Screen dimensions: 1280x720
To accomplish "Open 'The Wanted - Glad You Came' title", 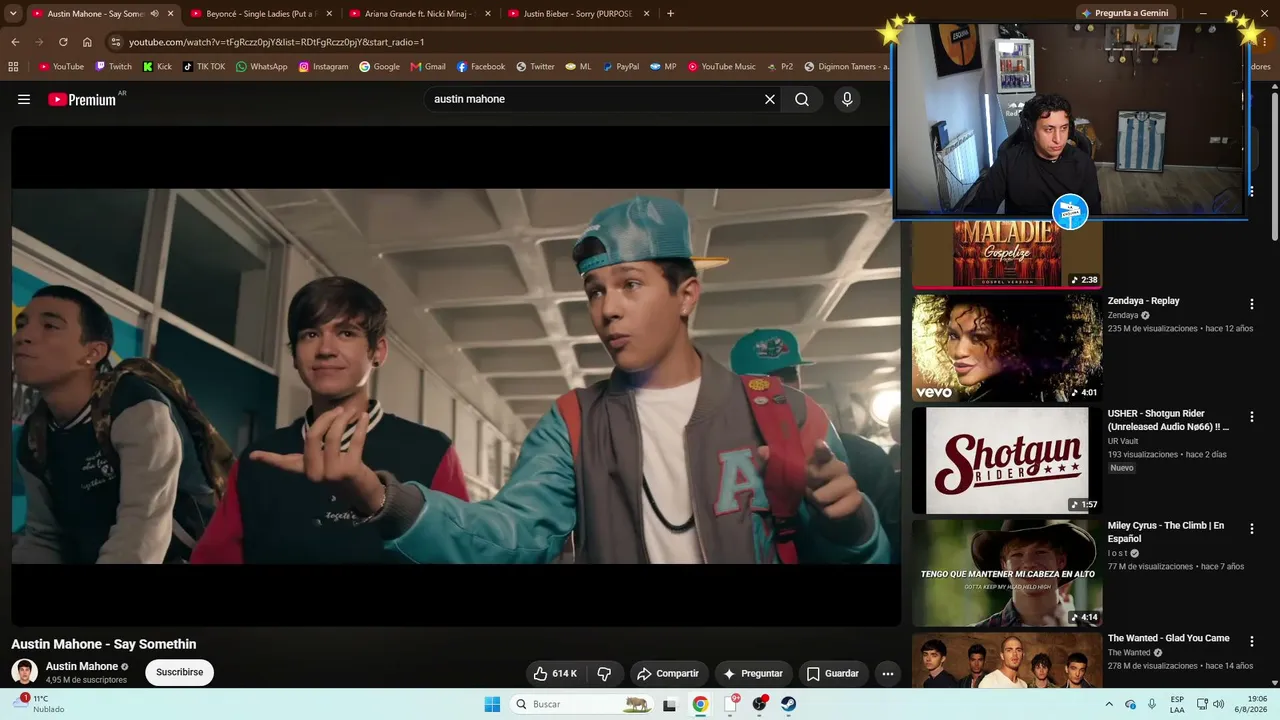I will point(1168,638).
